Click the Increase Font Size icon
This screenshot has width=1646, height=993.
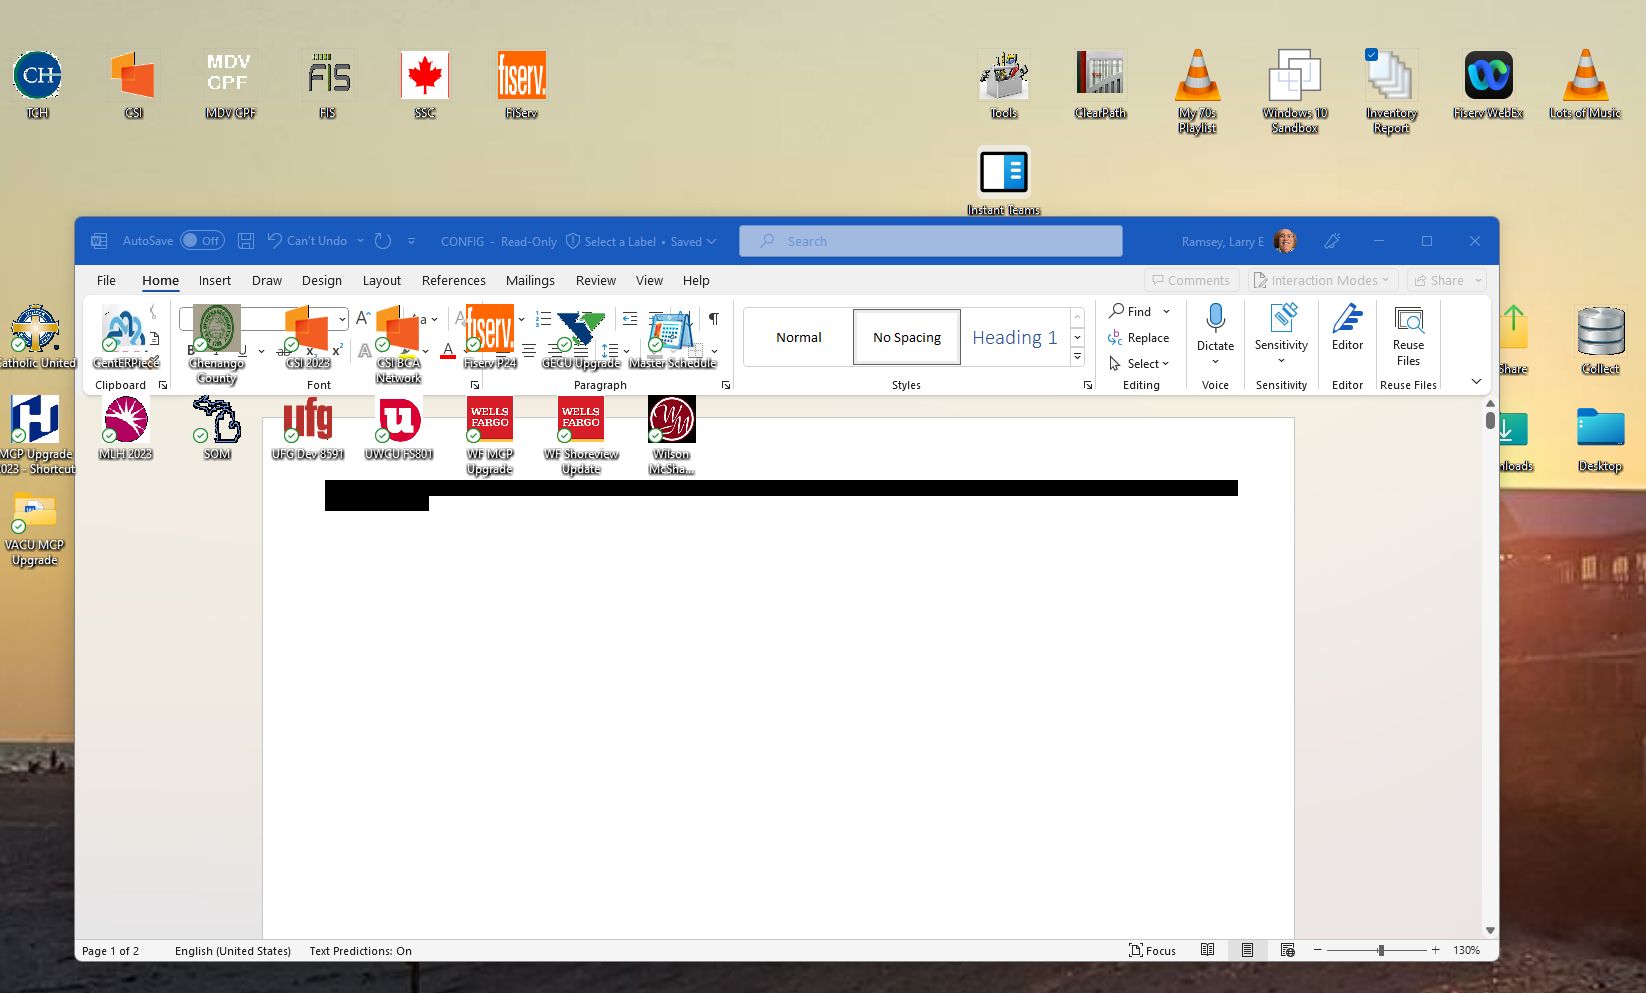pos(363,318)
